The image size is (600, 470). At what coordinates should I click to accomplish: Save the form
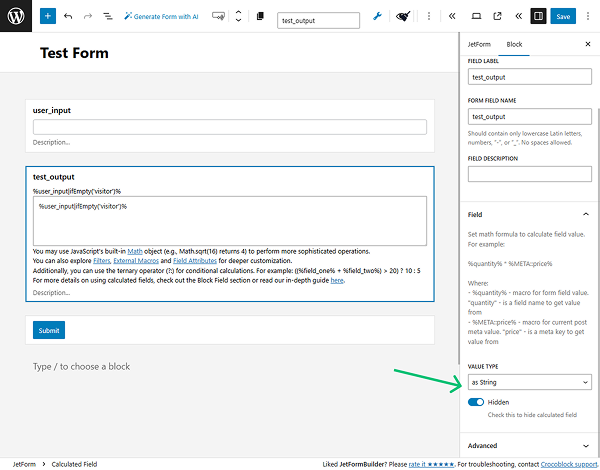(x=563, y=16)
